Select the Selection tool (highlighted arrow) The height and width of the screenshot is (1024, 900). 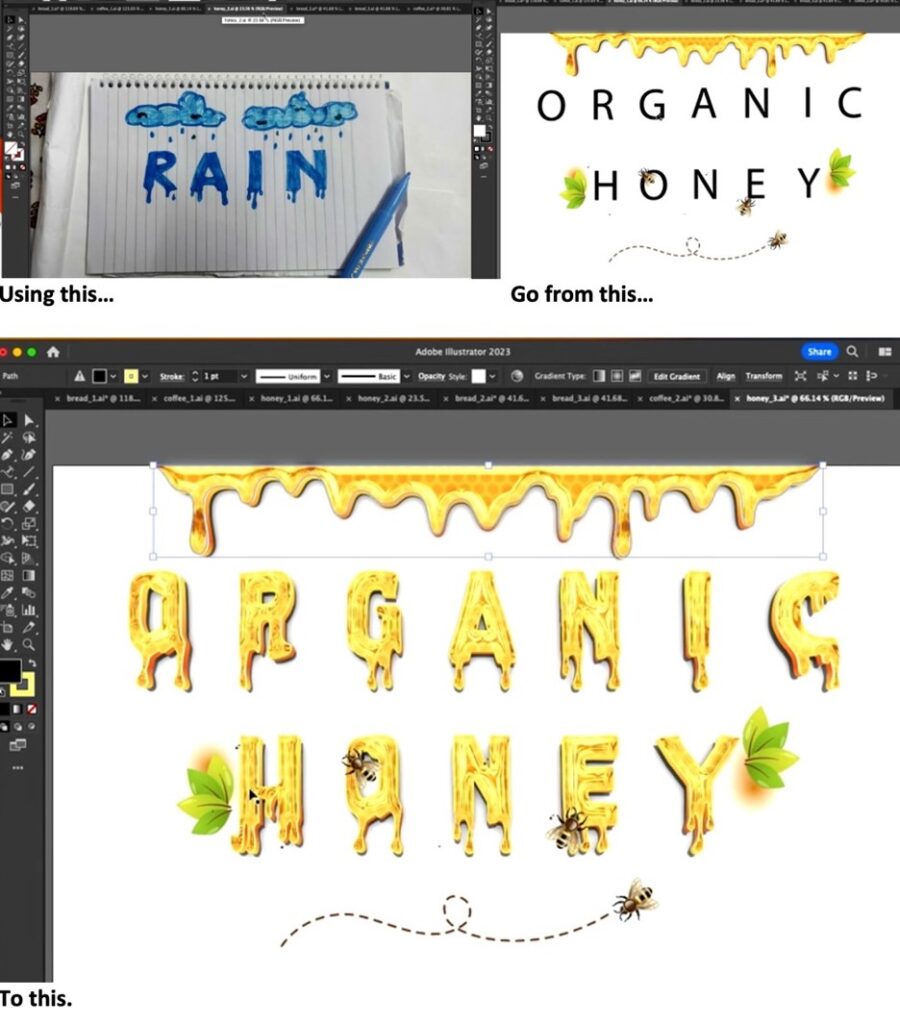pos(8,420)
